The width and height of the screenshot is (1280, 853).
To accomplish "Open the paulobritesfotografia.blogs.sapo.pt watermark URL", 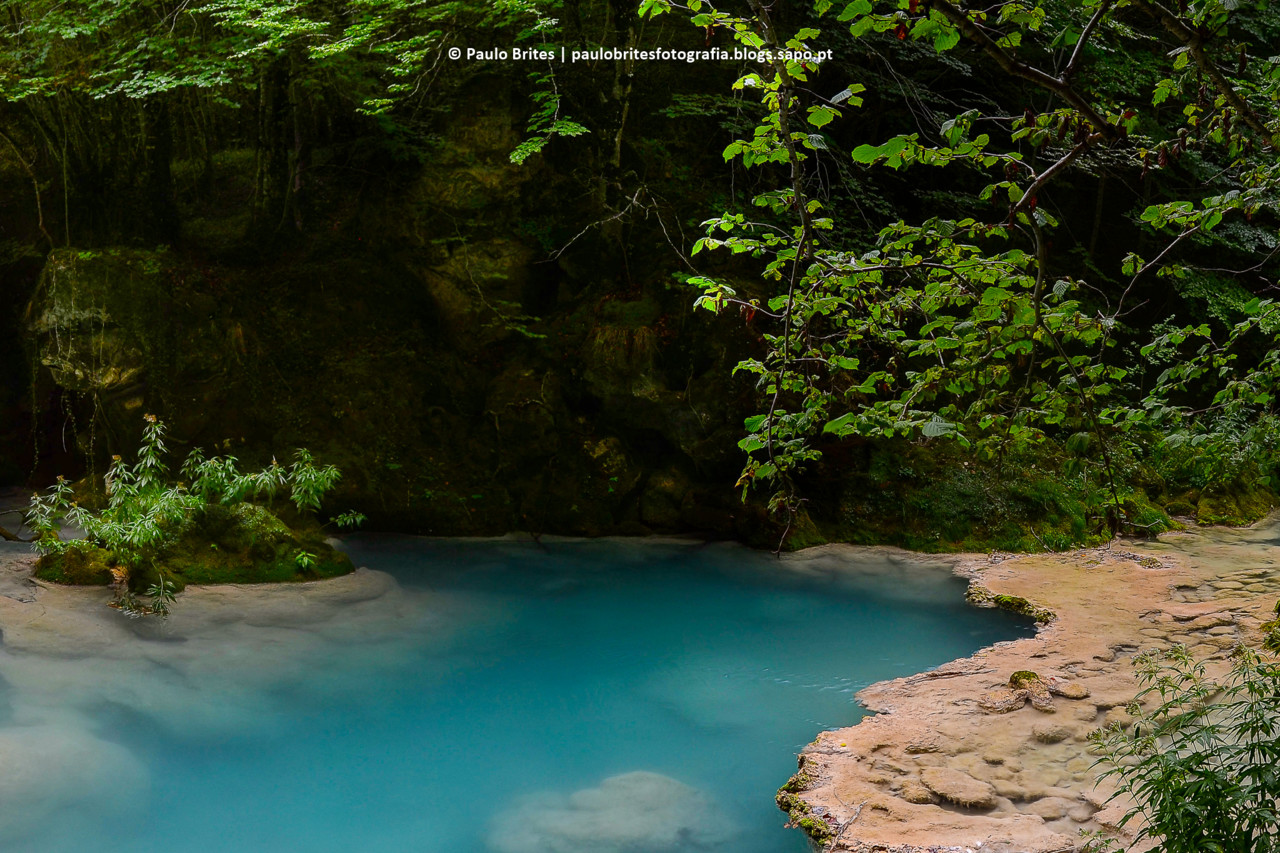I will [701, 54].
